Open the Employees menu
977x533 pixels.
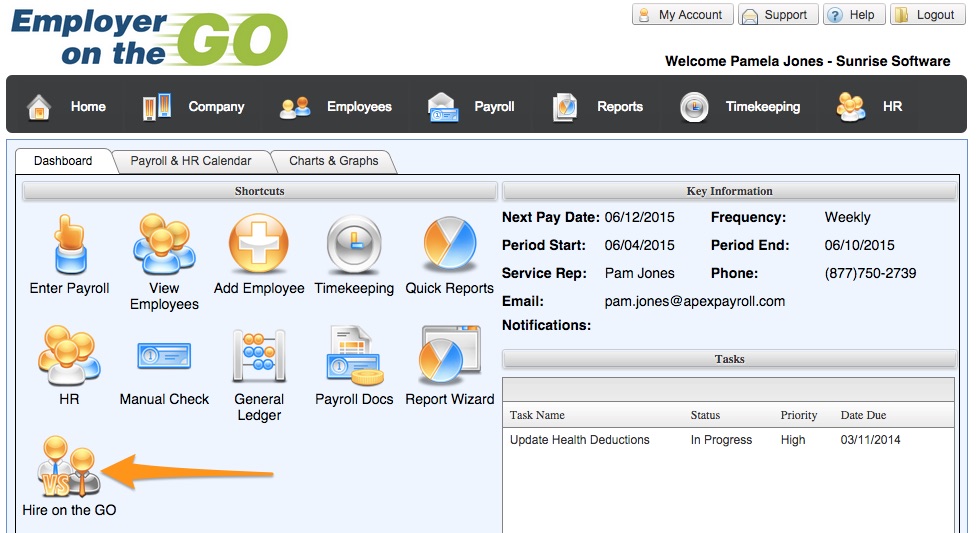pyautogui.click(x=359, y=107)
